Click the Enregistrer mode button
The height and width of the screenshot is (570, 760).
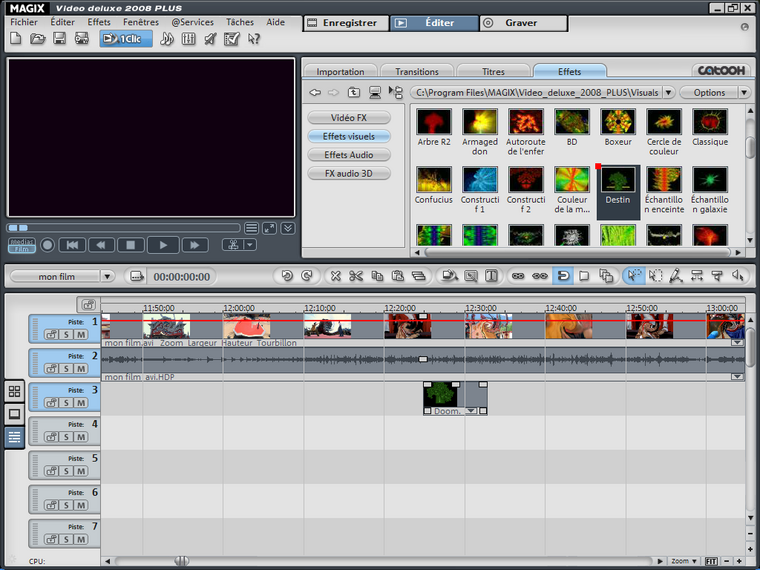point(347,23)
